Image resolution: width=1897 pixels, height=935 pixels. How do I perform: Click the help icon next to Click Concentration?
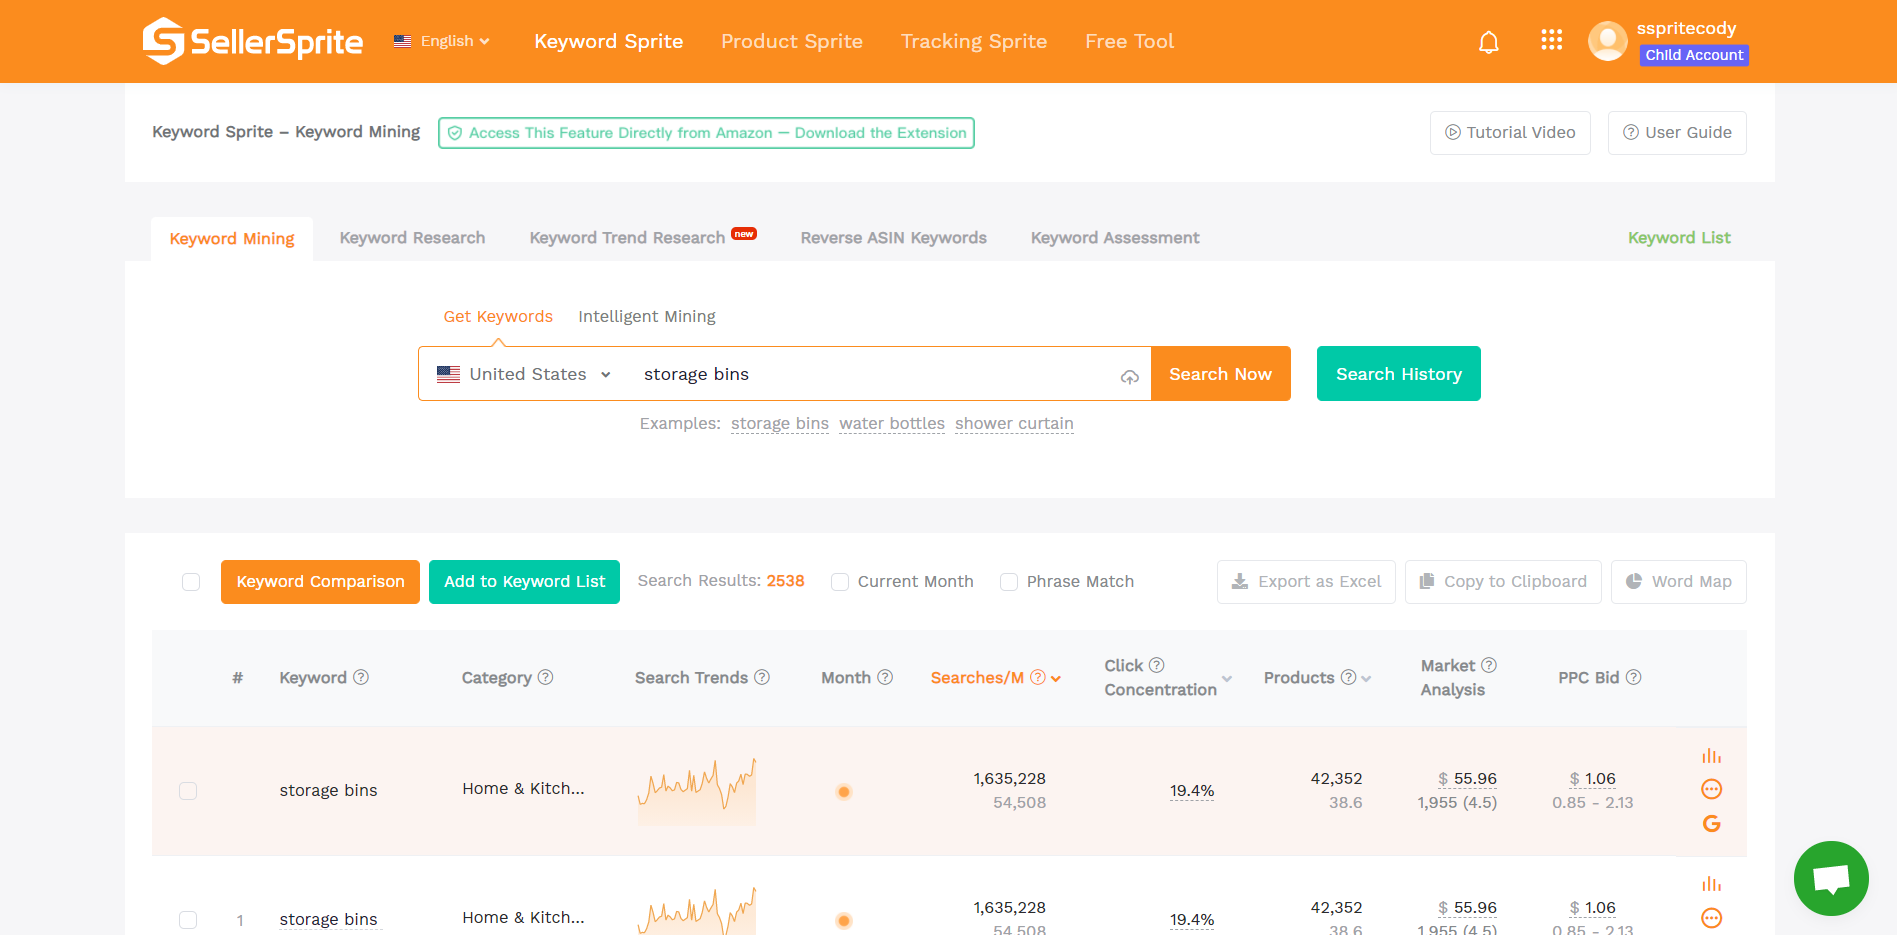pos(1157,665)
